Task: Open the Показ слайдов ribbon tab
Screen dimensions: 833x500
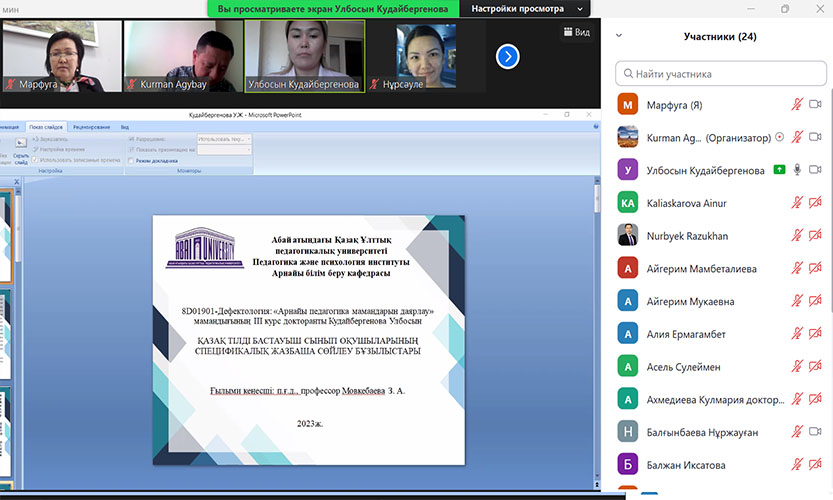Action: click(x=45, y=127)
